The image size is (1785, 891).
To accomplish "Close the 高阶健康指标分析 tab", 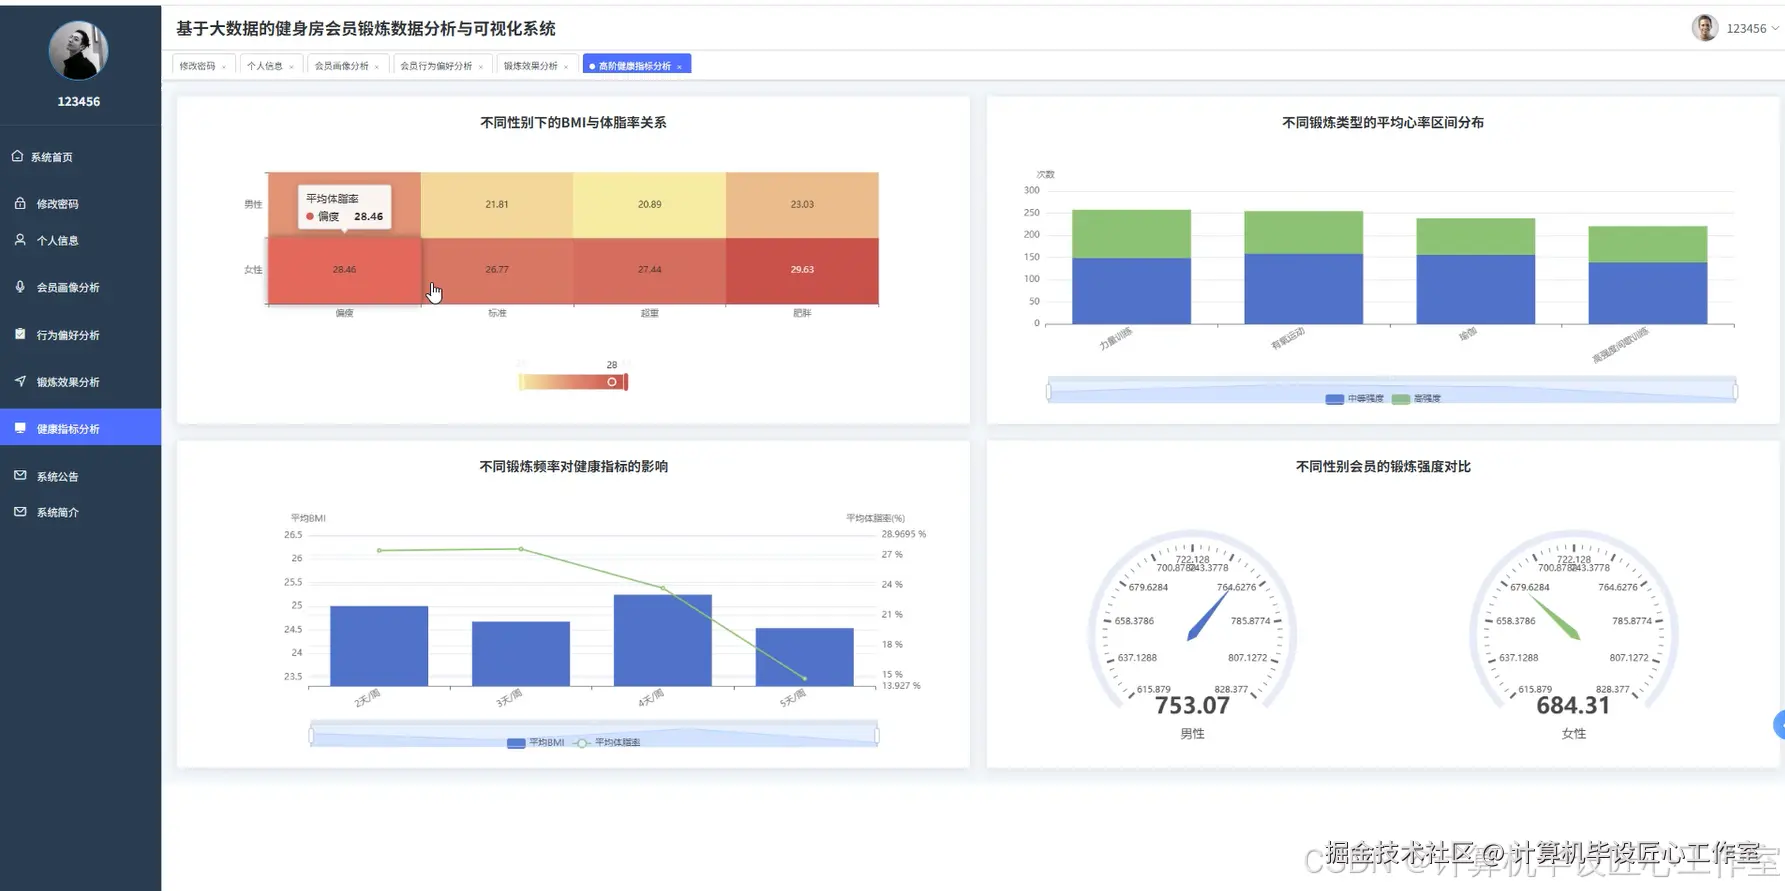I will point(679,67).
